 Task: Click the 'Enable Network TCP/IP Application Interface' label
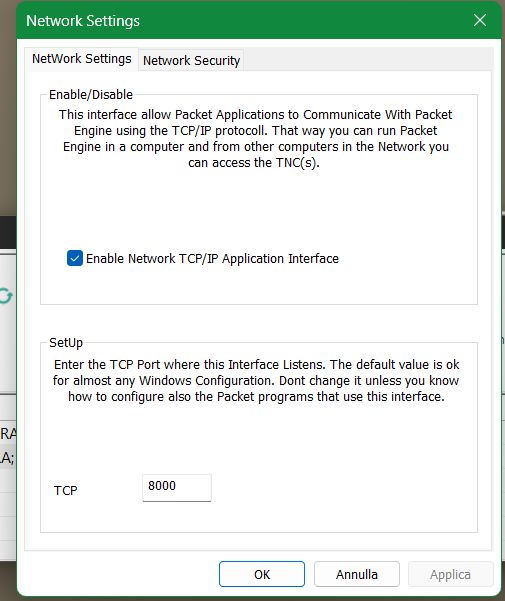pos(212,259)
